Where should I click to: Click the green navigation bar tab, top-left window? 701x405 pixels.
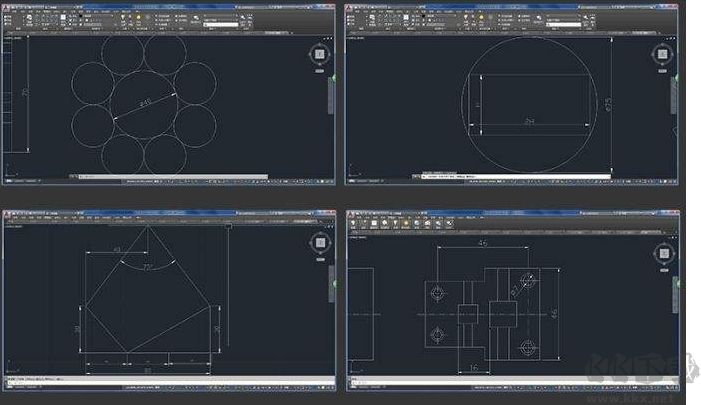333,79
